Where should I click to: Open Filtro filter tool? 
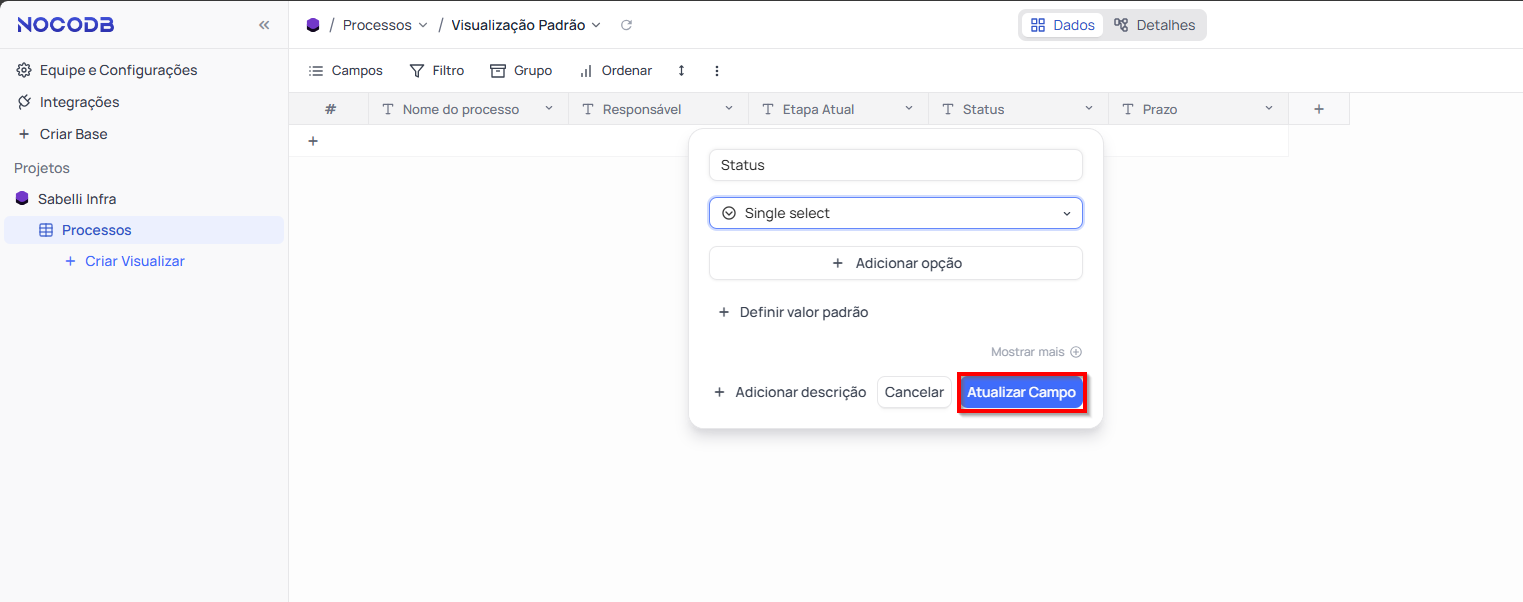pos(437,71)
